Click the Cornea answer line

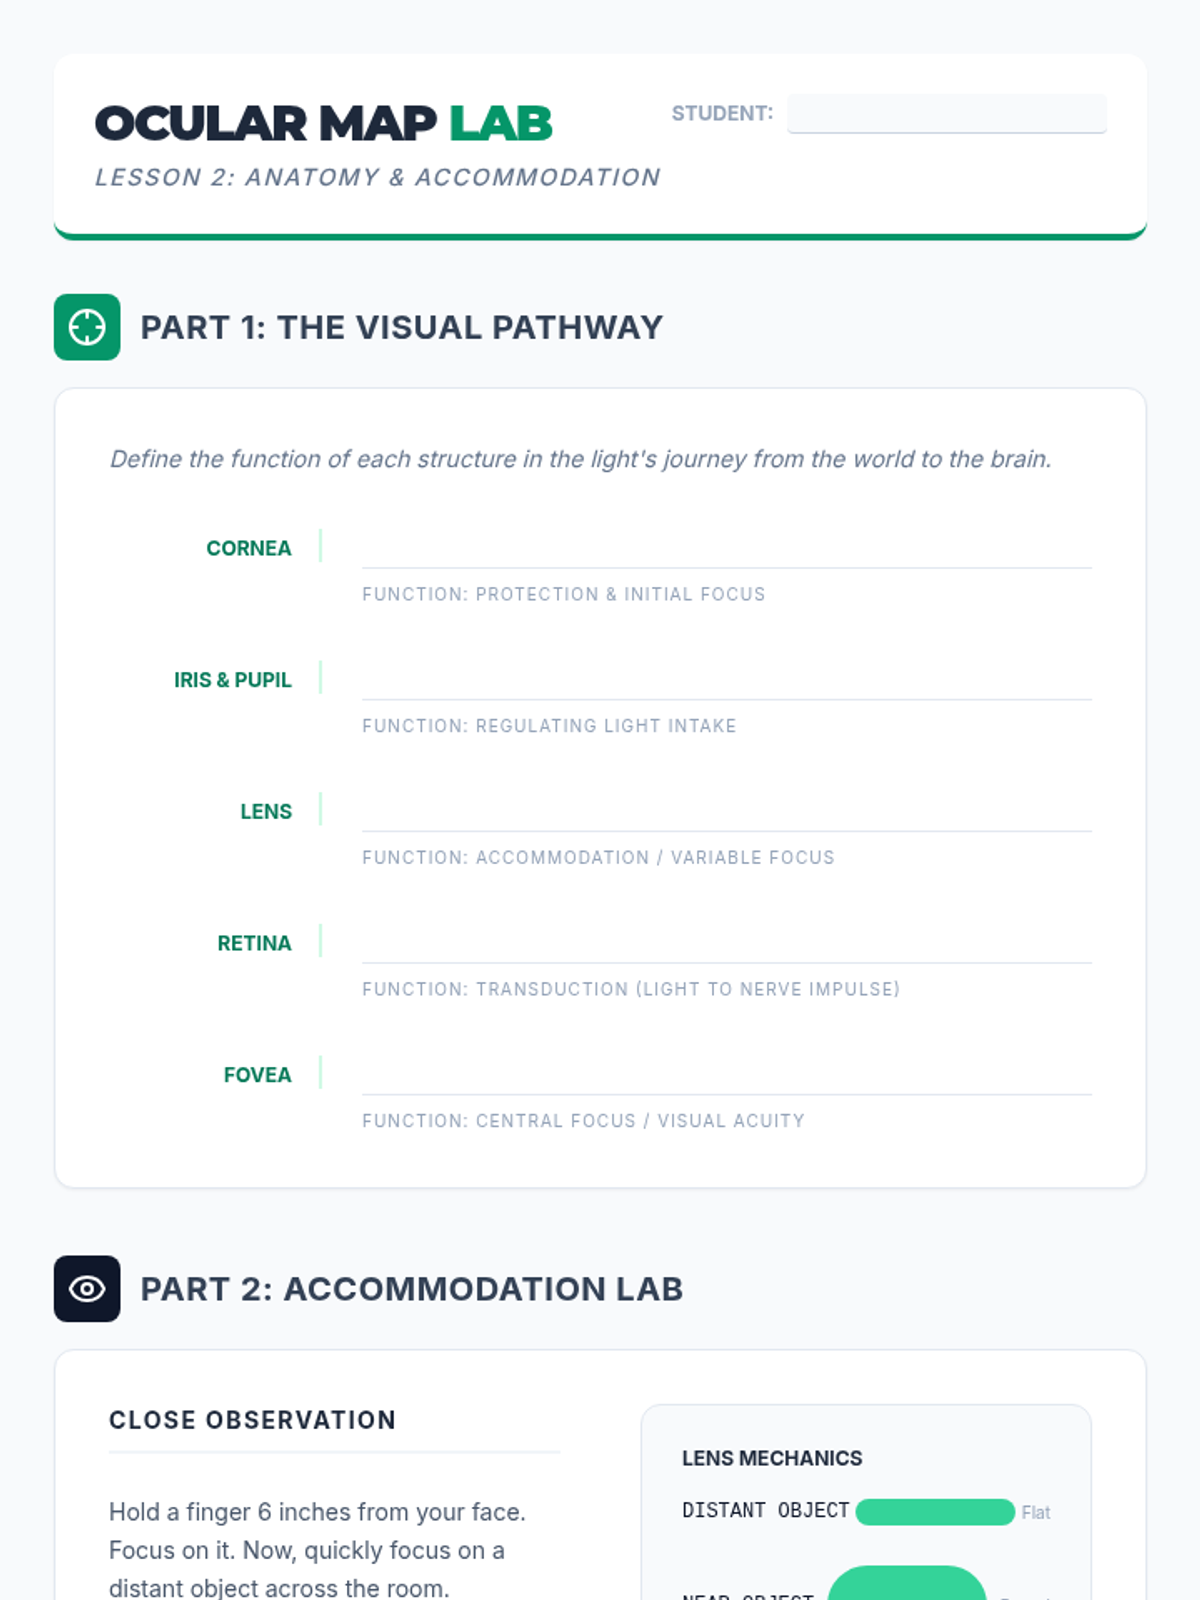726,548
